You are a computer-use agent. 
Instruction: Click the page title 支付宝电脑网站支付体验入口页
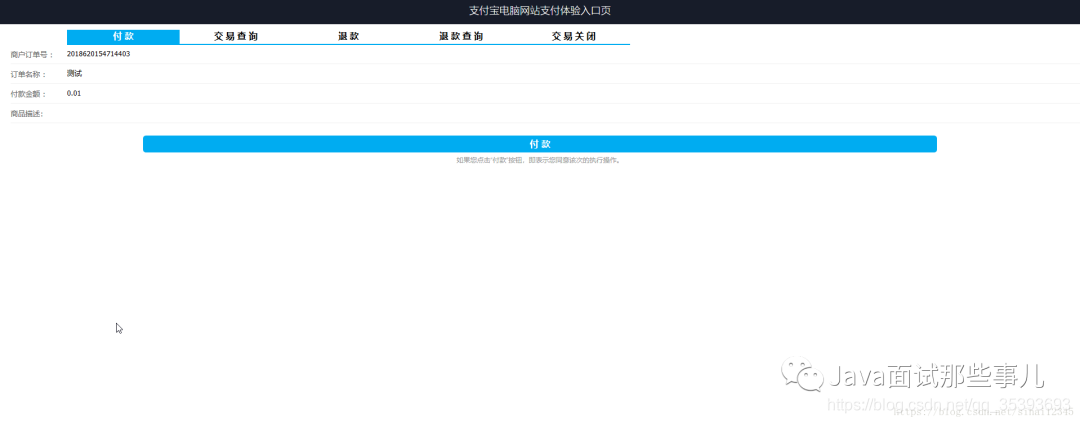pyautogui.click(x=539, y=11)
